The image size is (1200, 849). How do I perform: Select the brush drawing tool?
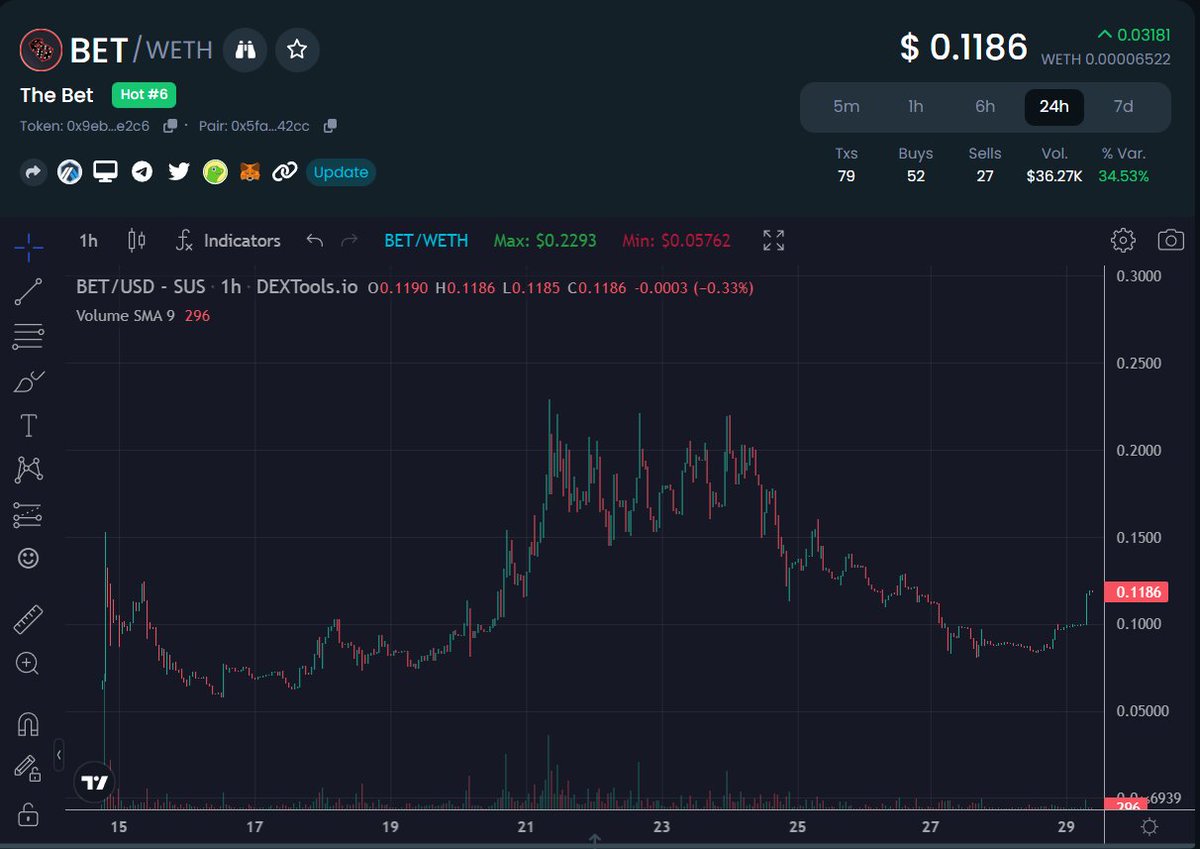pos(28,381)
